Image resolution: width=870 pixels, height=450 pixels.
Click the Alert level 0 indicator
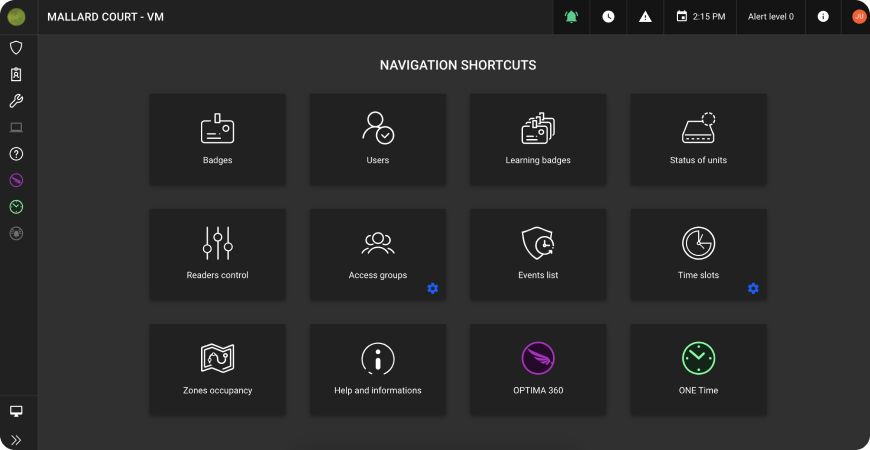tap(770, 17)
